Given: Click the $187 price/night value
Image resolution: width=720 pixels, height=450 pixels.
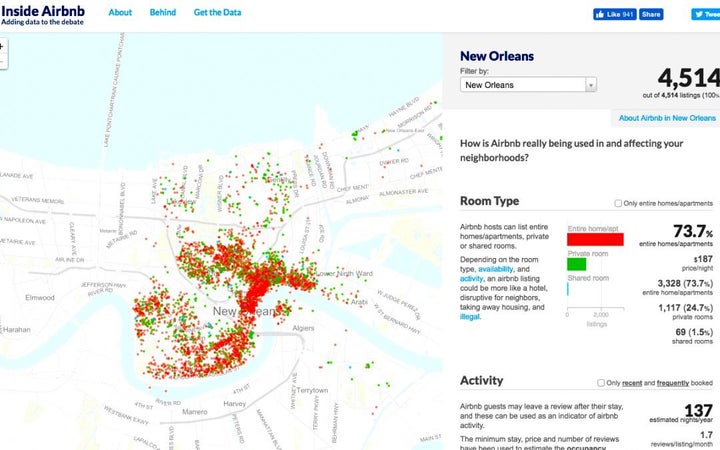Looking at the screenshot, I should point(703,259).
